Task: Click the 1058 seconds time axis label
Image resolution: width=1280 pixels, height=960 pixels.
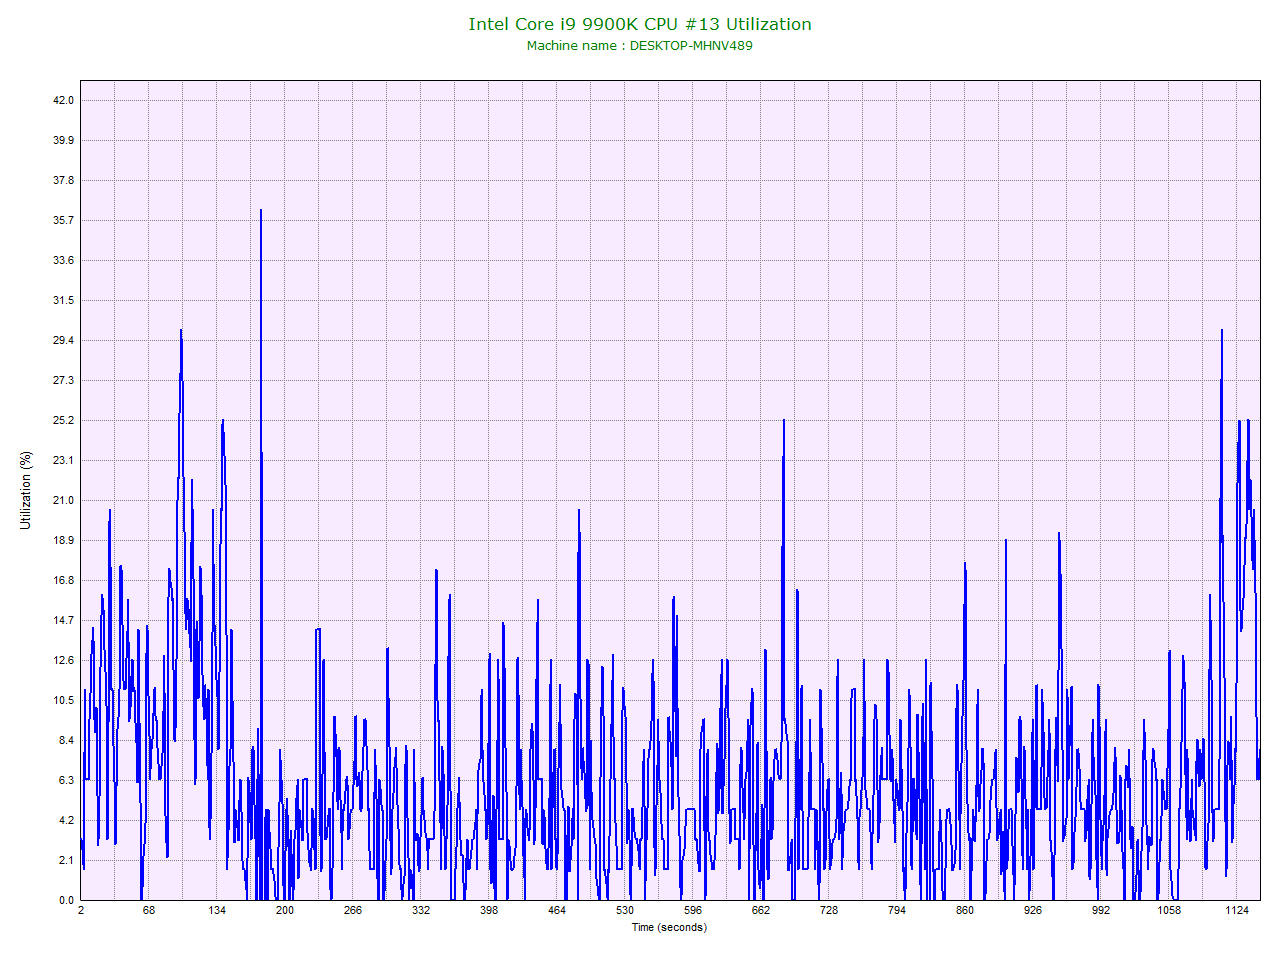Action: (x=1169, y=910)
